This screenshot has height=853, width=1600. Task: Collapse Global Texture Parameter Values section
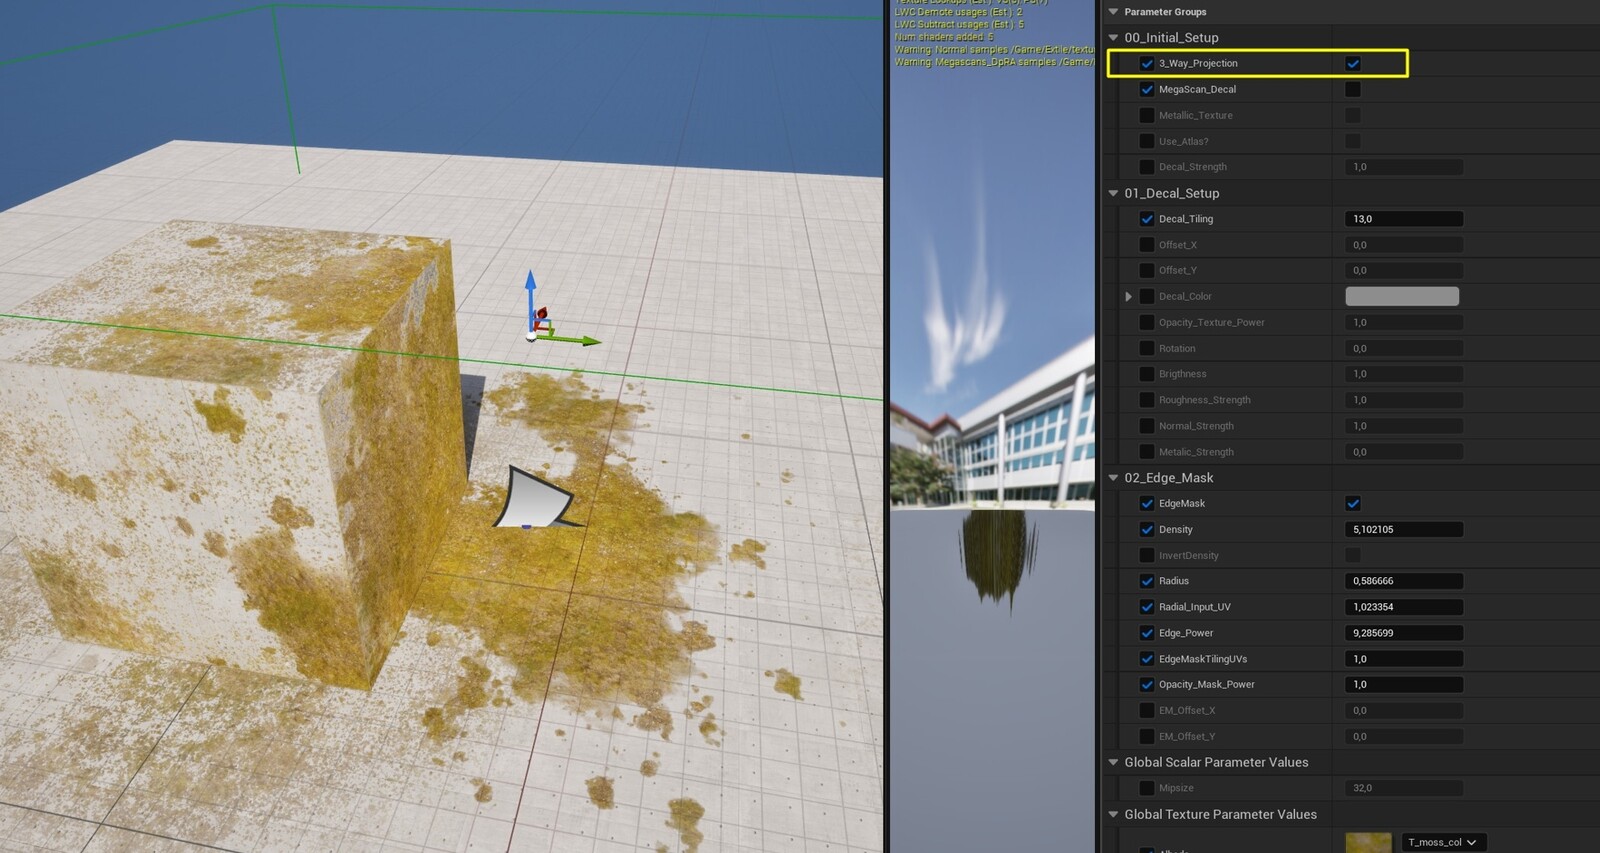click(x=1113, y=814)
